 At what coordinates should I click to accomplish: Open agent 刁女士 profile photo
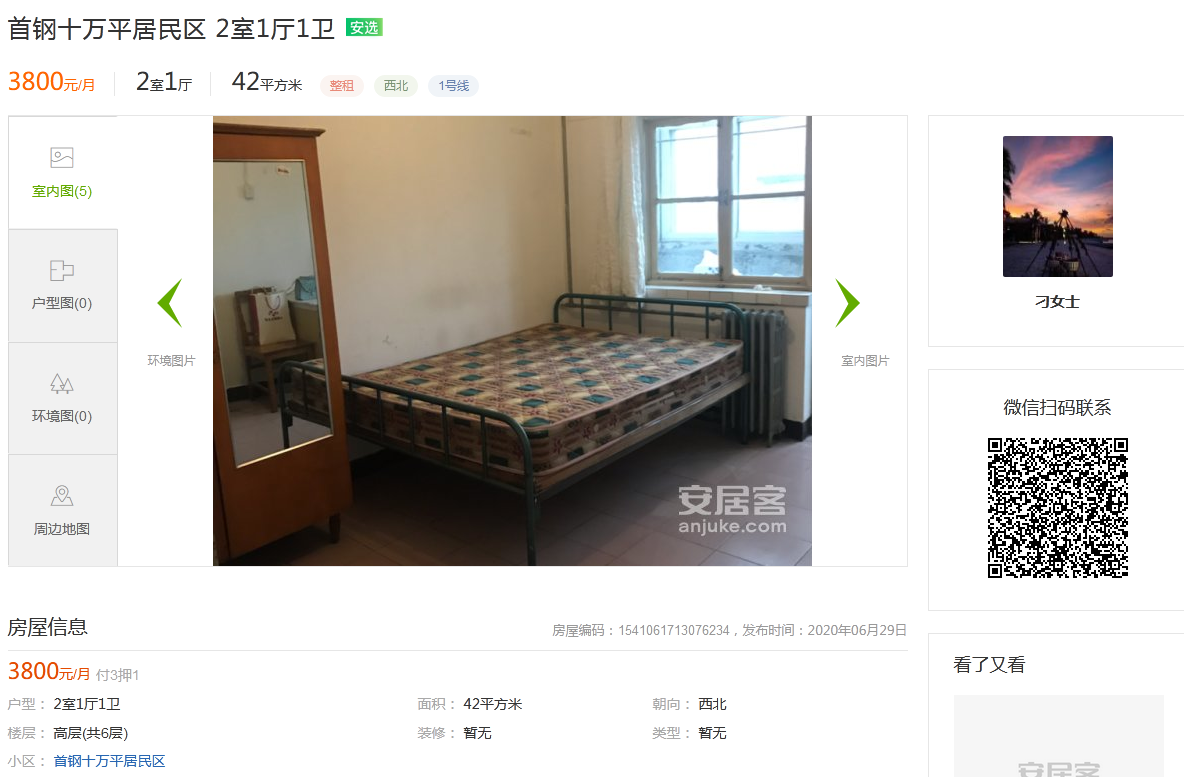pos(1058,206)
